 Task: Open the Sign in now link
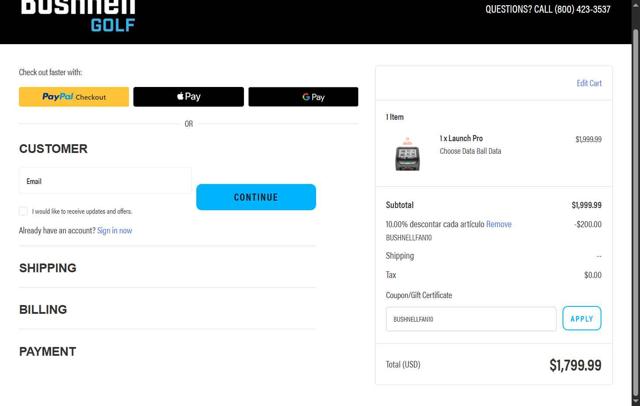[115, 231]
